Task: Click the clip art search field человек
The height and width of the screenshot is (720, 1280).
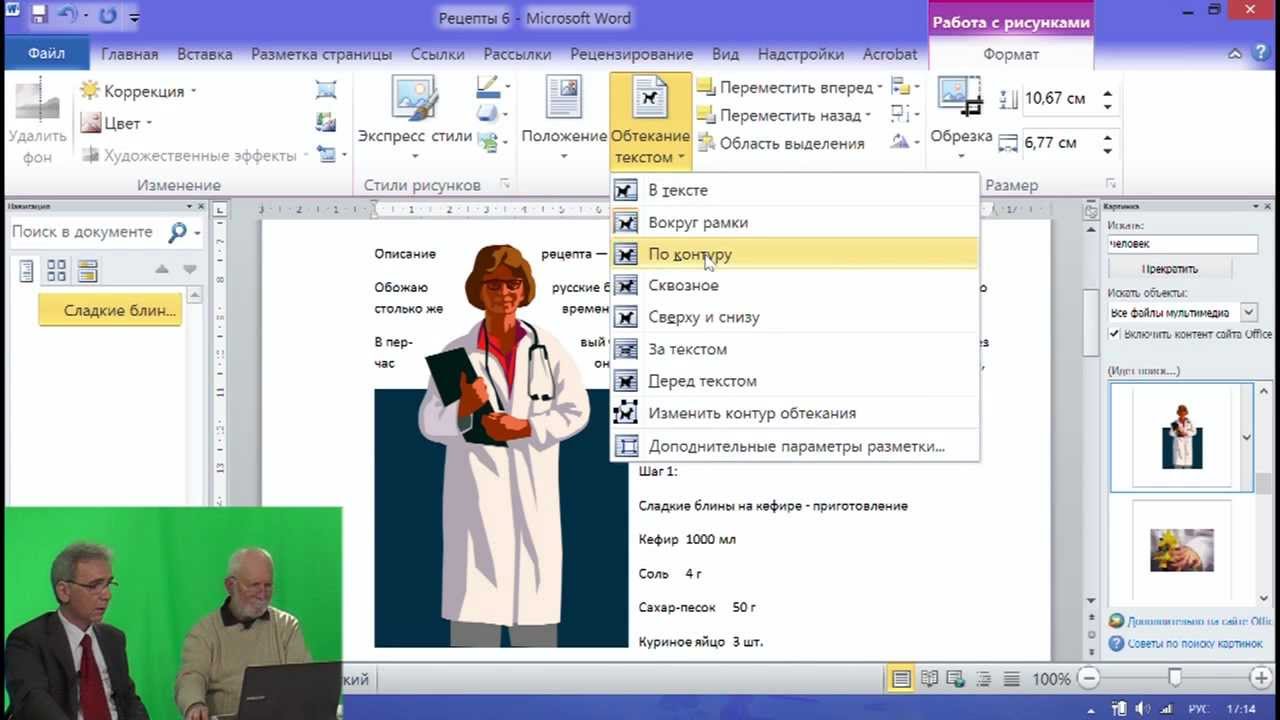Action: (1183, 244)
